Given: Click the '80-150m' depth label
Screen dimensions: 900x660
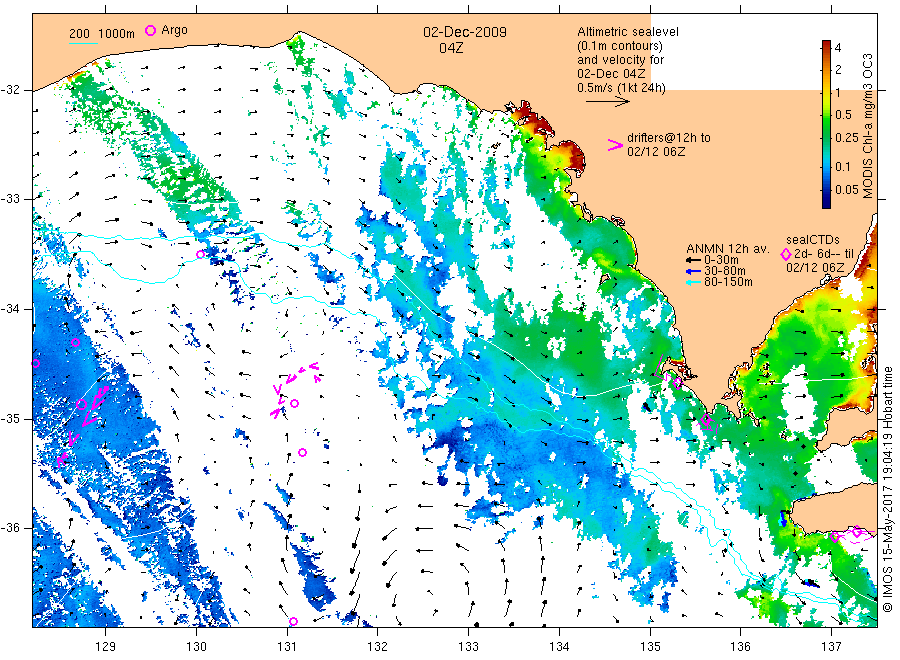Looking at the screenshot, I should (x=728, y=282).
